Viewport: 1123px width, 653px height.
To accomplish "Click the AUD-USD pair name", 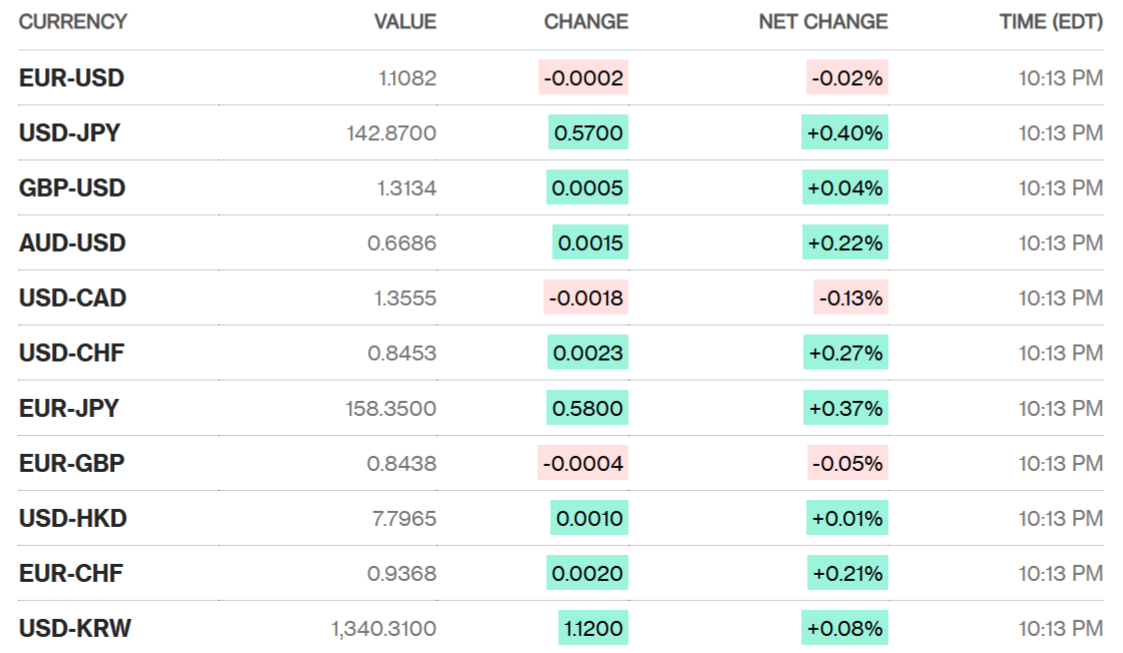I will (72, 243).
